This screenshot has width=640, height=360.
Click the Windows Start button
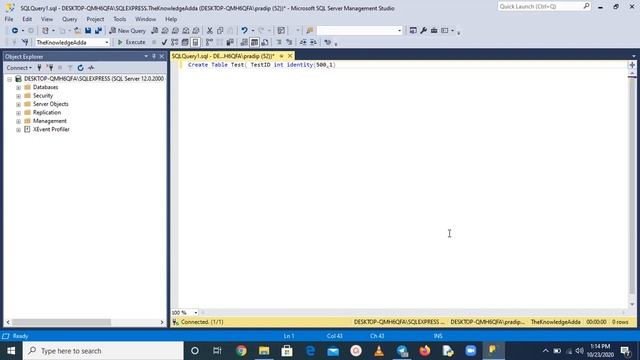coord(11,351)
